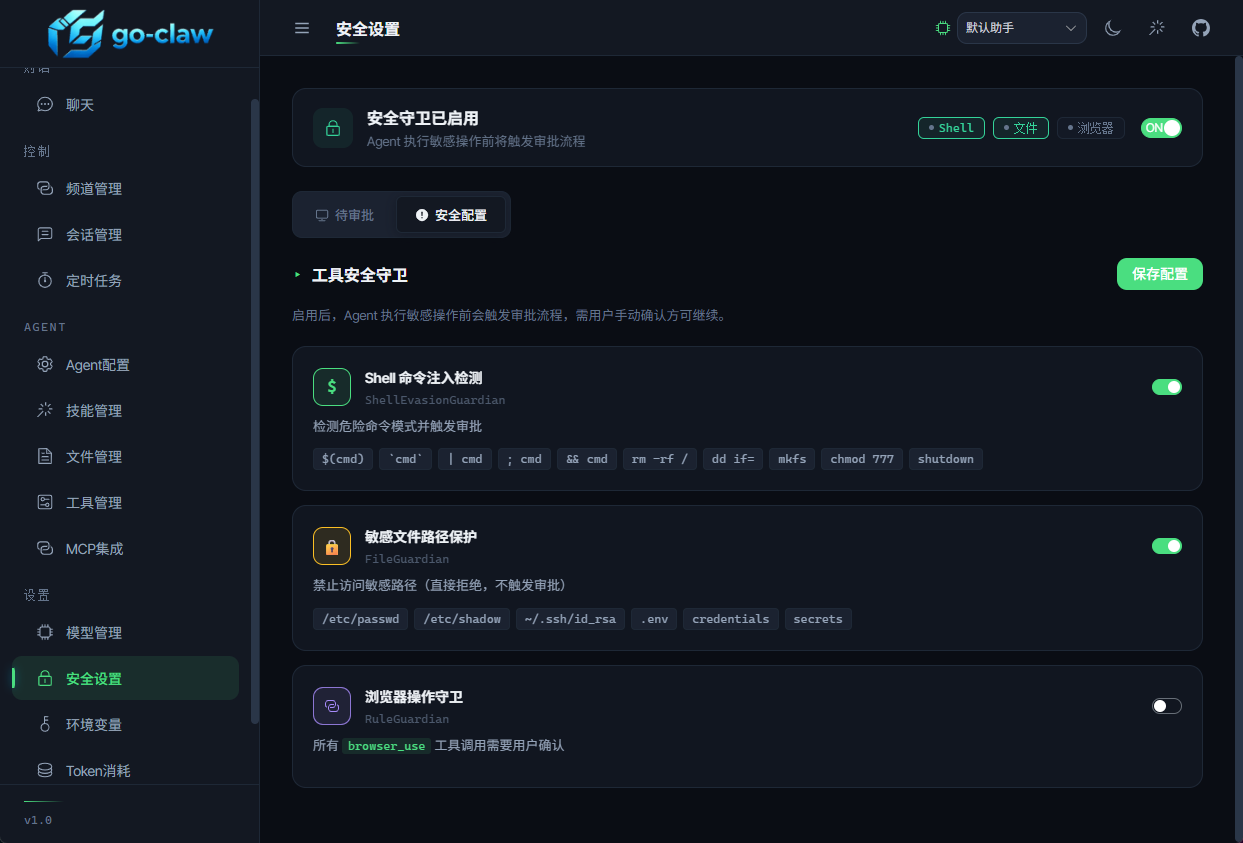The height and width of the screenshot is (843, 1243).
Task: Switch to the 待审批 tab
Action: click(345, 215)
